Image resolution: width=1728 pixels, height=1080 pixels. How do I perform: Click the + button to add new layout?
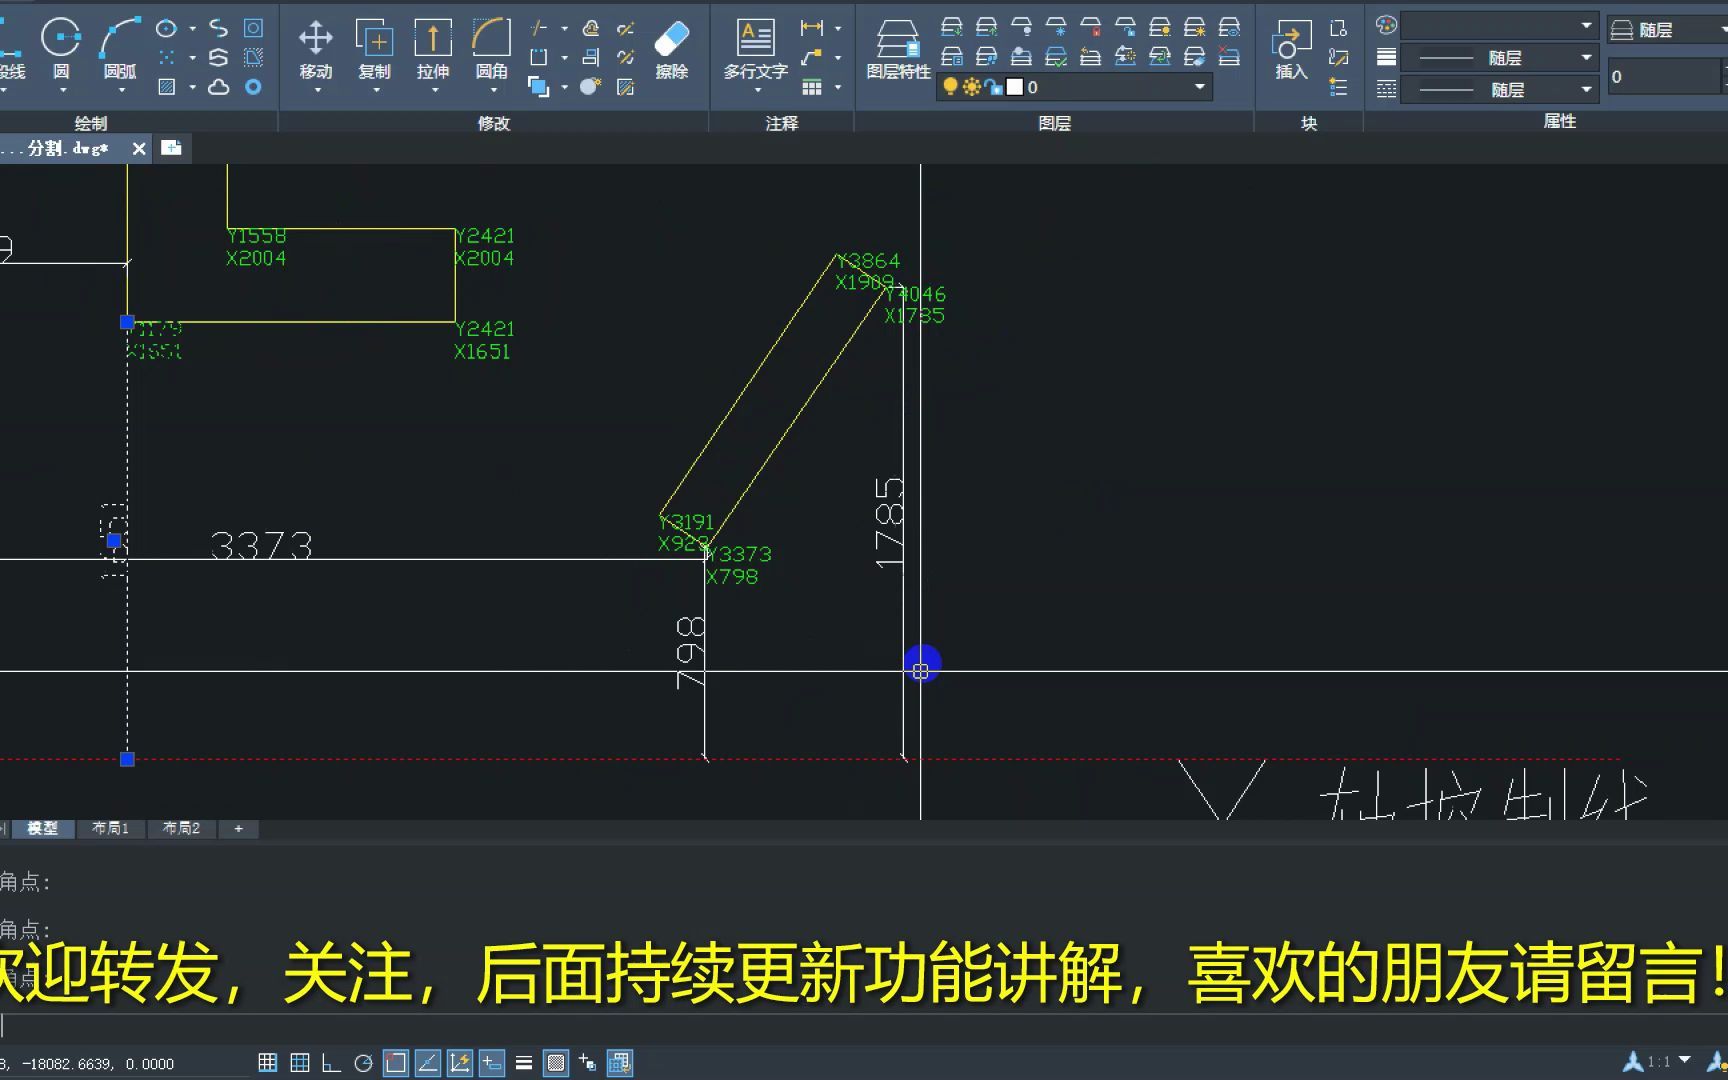[238, 828]
